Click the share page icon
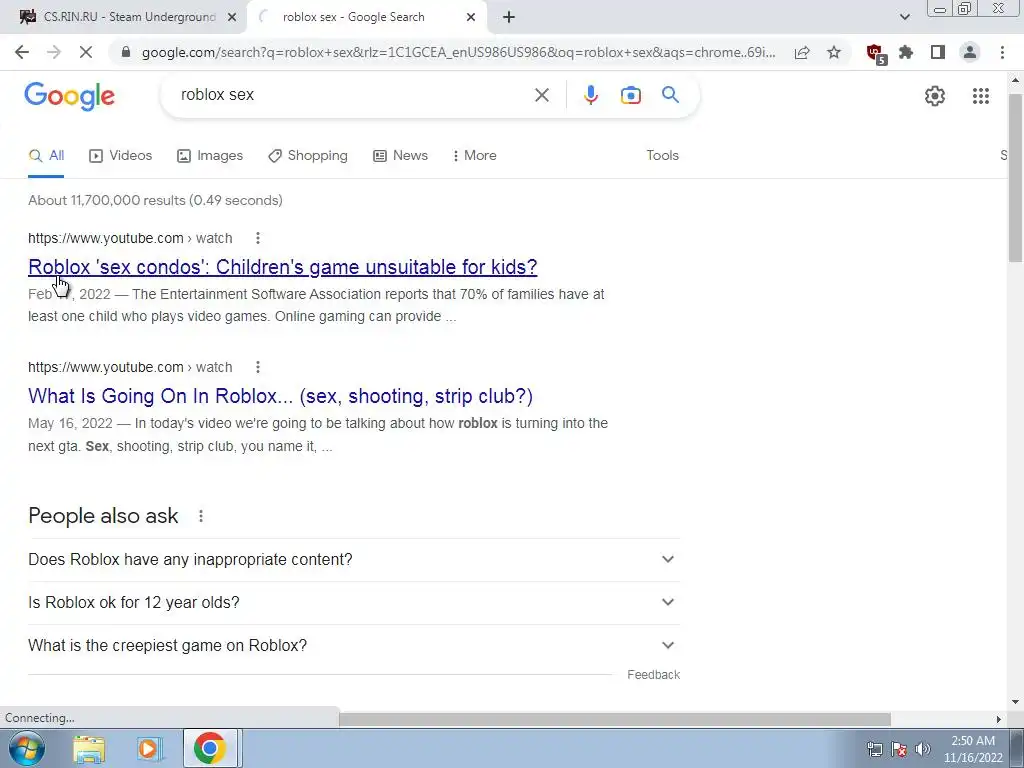The height and width of the screenshot is (768, 1024). [x=802, y=52]
